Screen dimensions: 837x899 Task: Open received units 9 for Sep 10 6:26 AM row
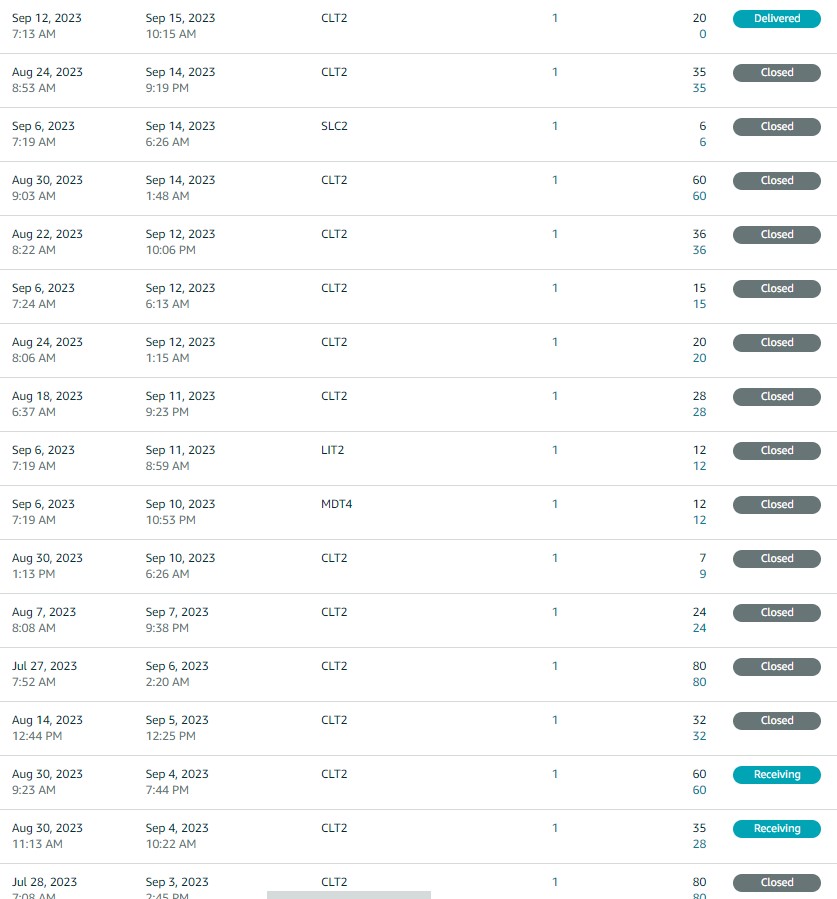702,574
